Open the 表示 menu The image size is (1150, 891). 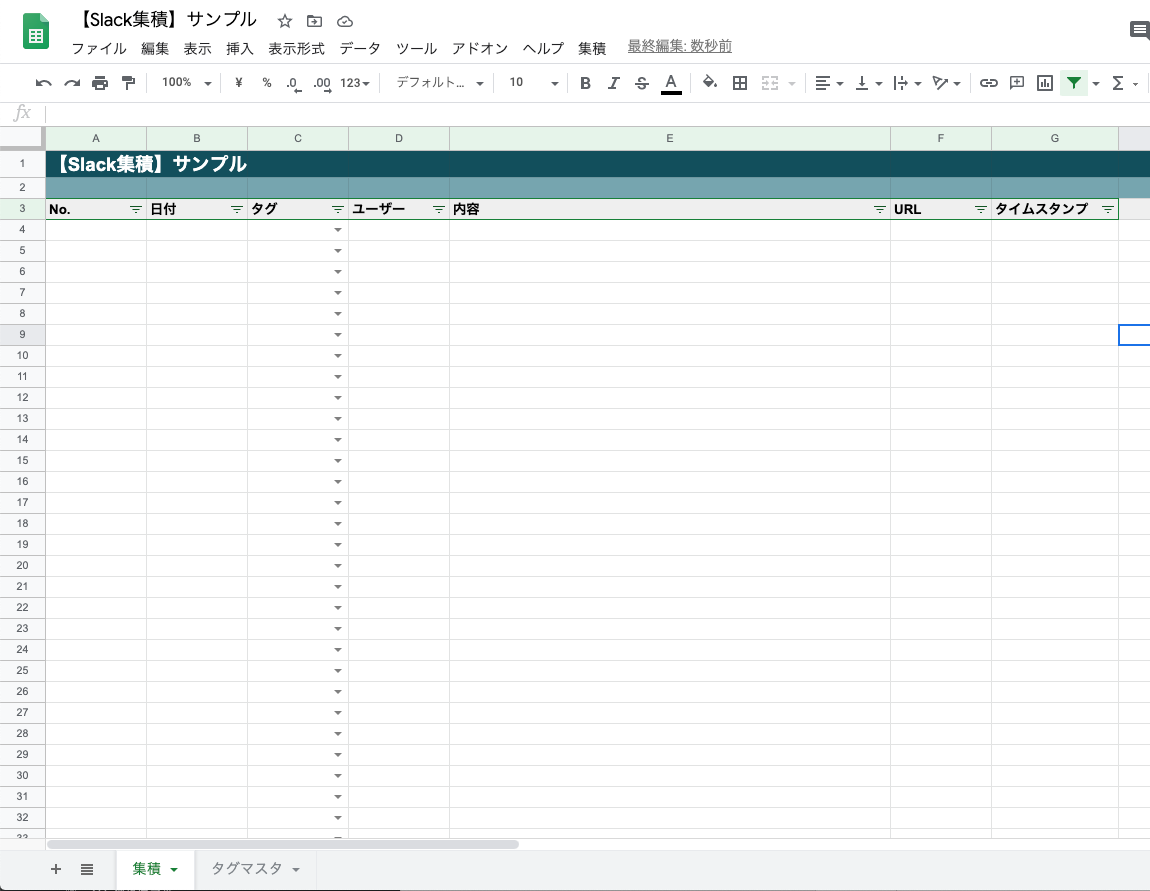(x=197, y=48)
